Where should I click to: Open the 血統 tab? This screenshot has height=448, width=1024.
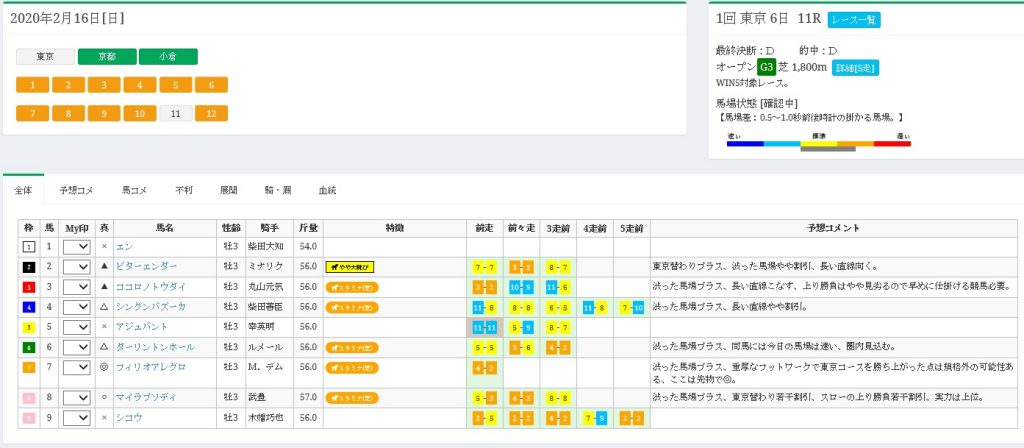tap(327, 189)
